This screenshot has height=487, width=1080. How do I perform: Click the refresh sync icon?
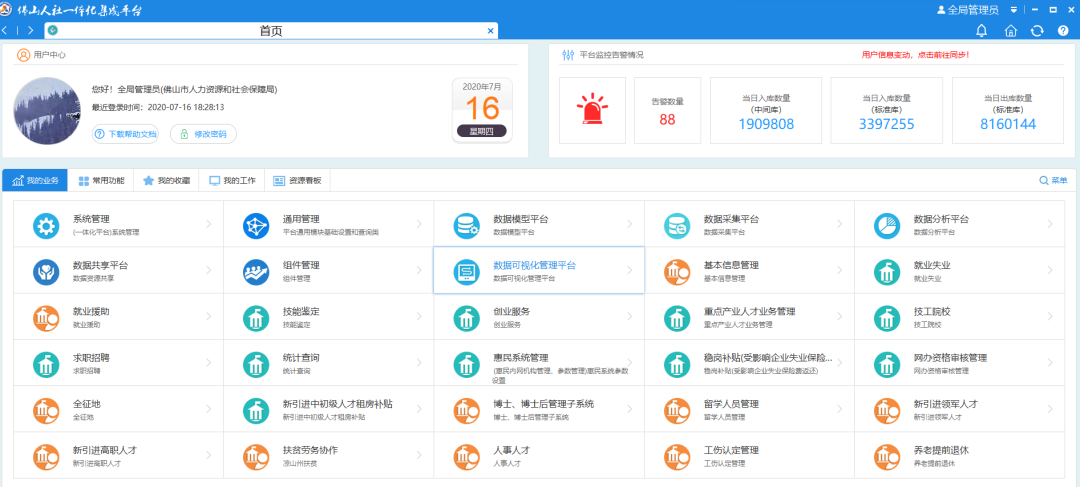click(x=1037, y=31)
